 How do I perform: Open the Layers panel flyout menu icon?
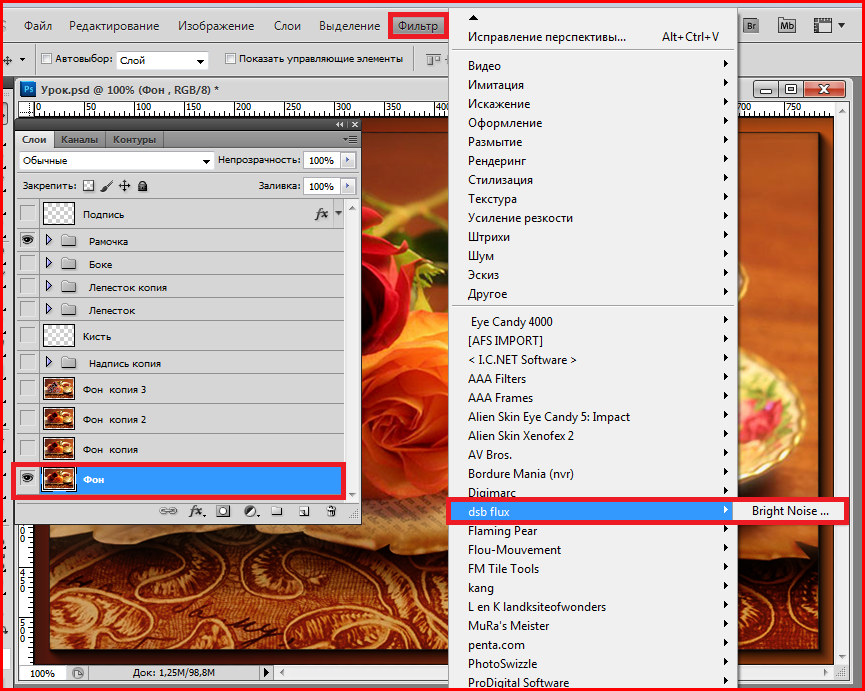pyautogui.click(x=350, y=139)
